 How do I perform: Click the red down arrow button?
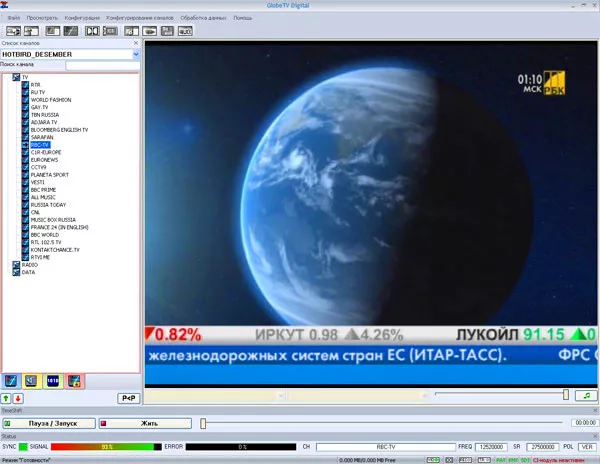[x=18, y=398]
